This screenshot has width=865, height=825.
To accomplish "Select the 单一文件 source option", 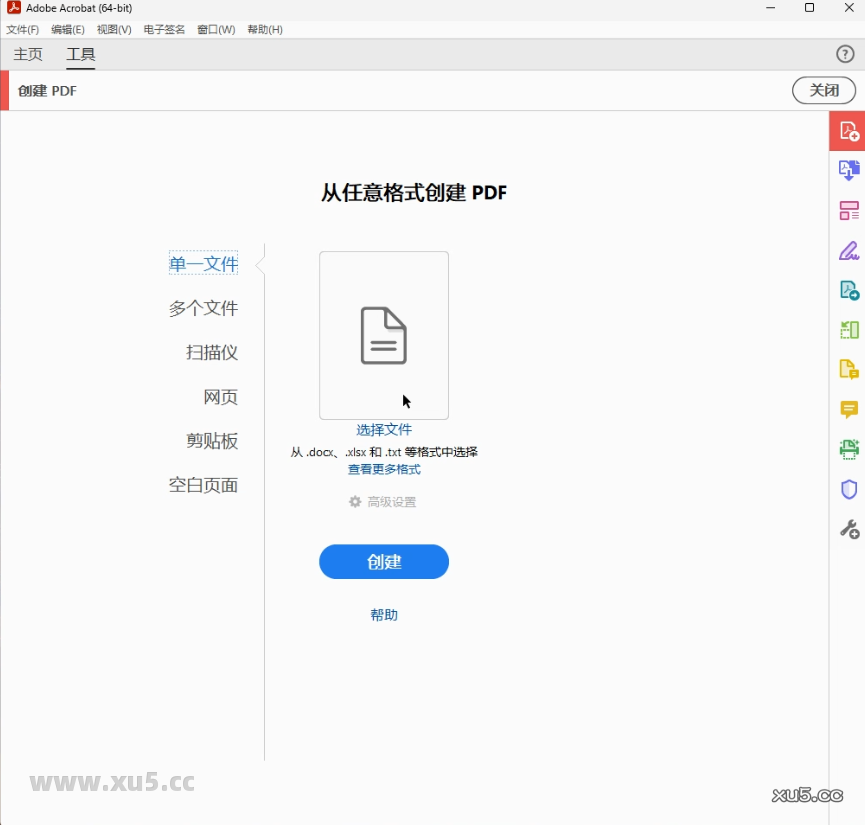I will pyautogui.click(x=204, y=263).
